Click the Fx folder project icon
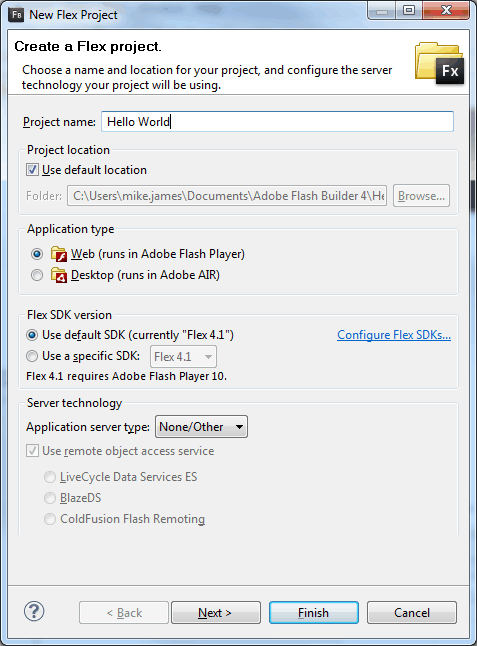 tap(440, 63)
